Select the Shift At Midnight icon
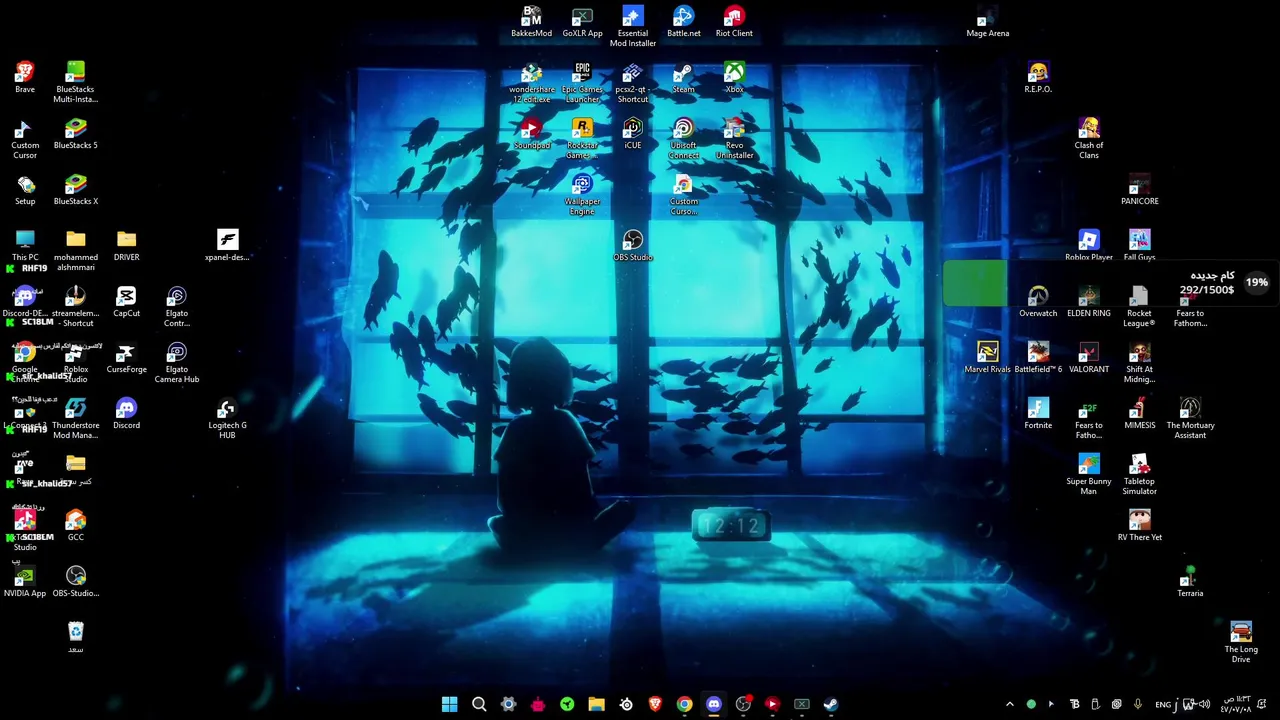Screen dimensions: 1280x720 (1139, 363)
